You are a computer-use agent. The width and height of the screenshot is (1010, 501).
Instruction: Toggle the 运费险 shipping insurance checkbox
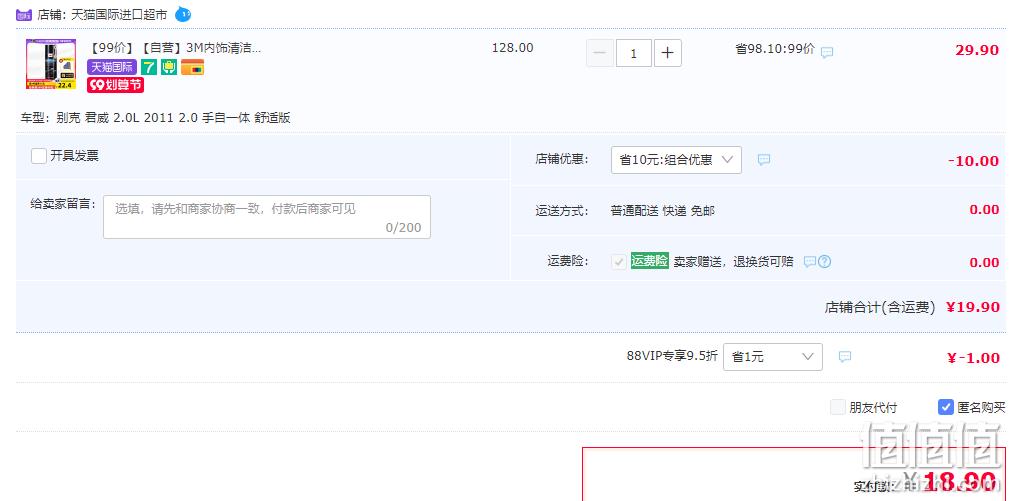click(x=619, y=261)
